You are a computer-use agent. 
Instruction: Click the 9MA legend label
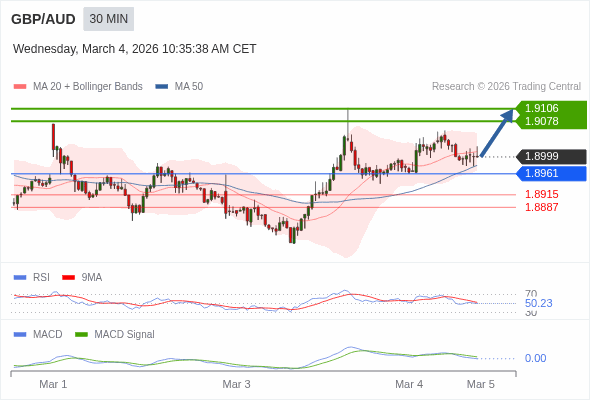click(92, 278)
